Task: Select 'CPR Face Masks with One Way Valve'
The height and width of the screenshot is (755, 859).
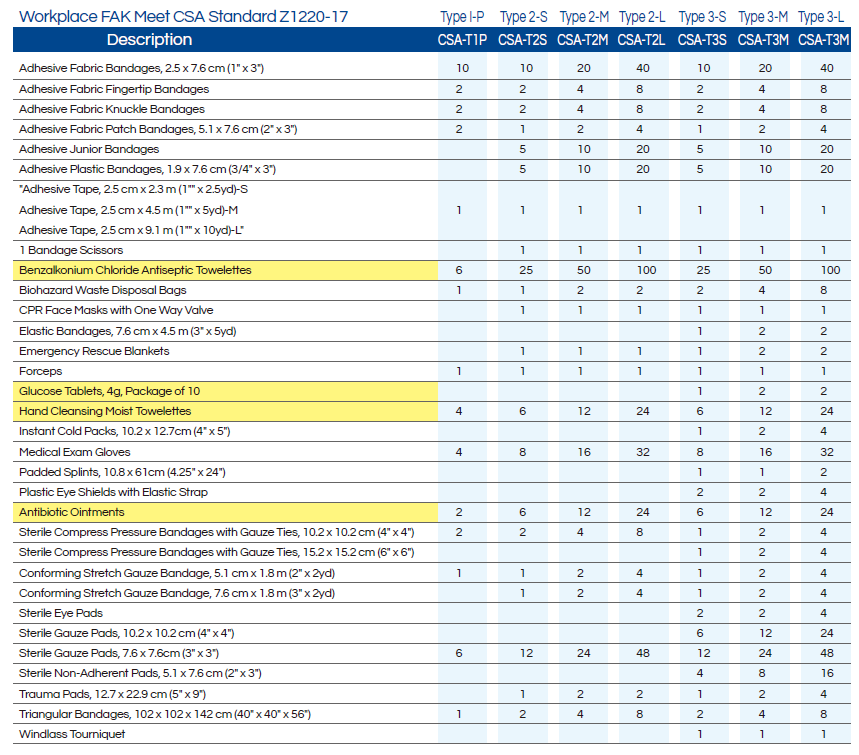Action: tap(116, 310)
